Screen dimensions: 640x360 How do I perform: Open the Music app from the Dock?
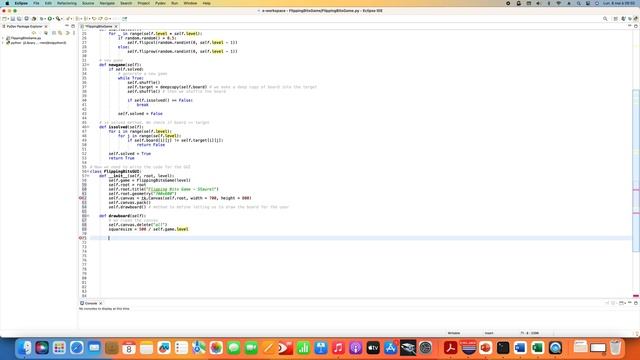338,348
